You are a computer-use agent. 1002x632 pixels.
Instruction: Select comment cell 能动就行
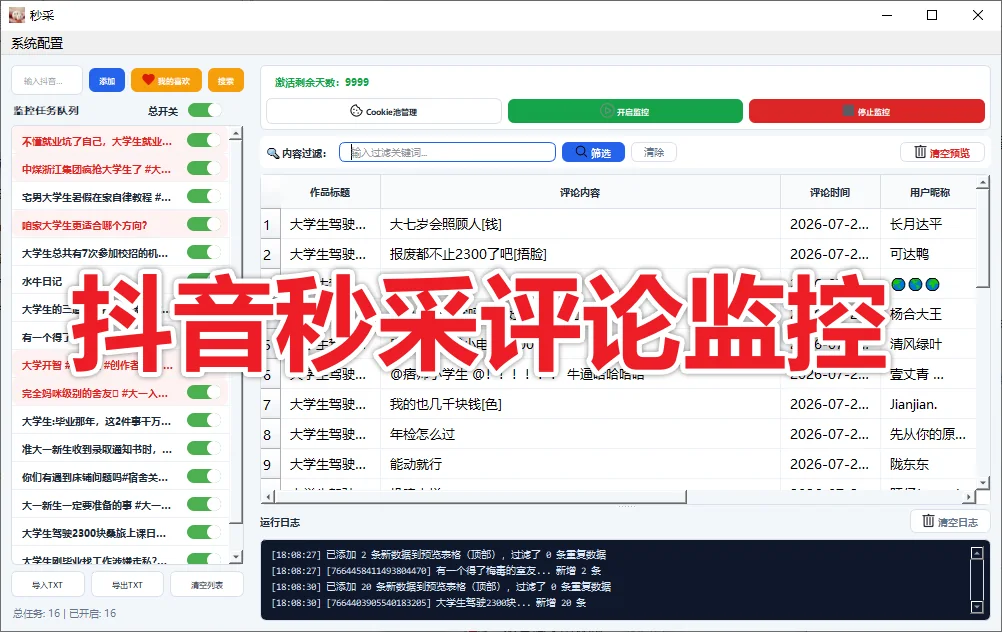click(580, 465)
